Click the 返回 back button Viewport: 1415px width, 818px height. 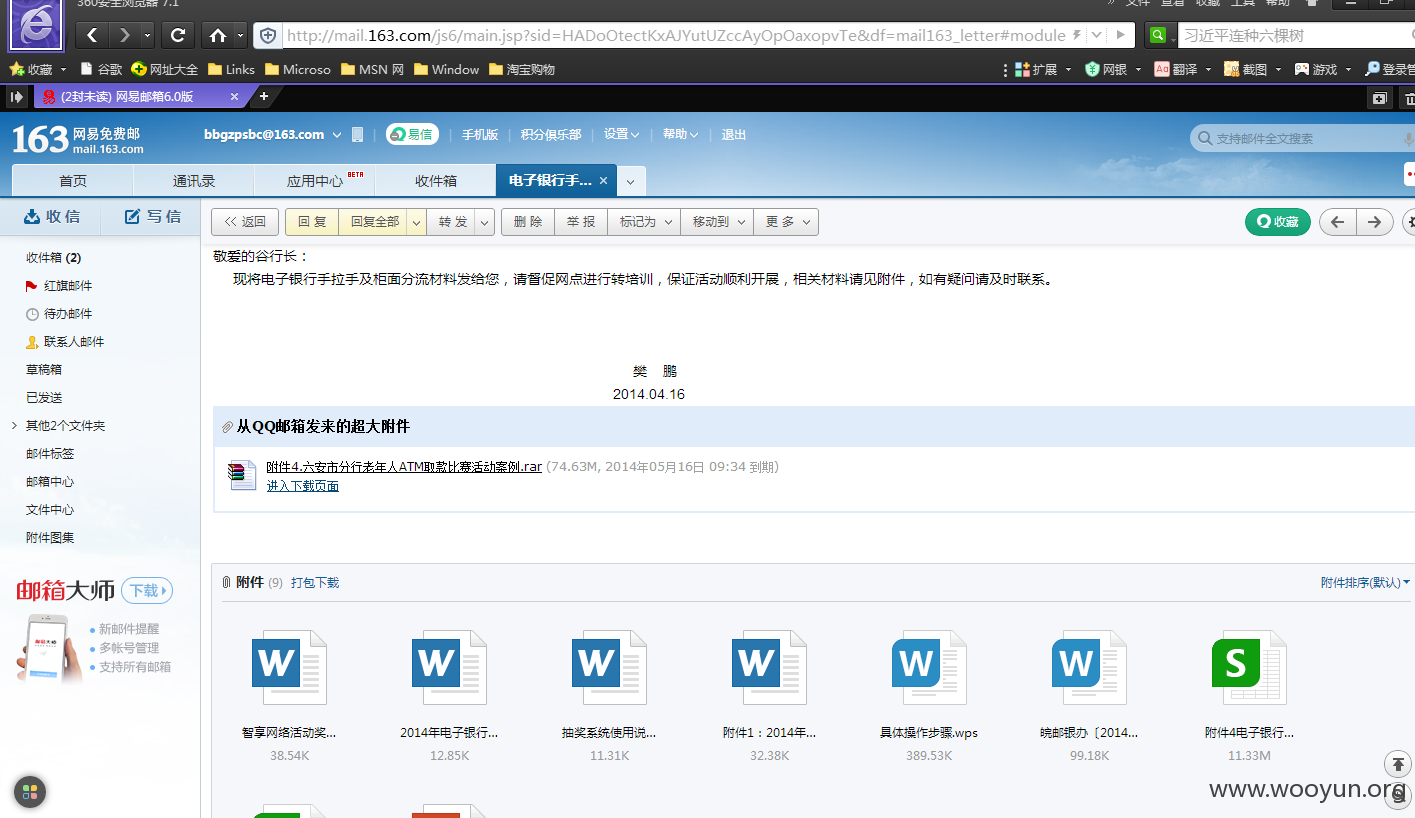(245, 222)
